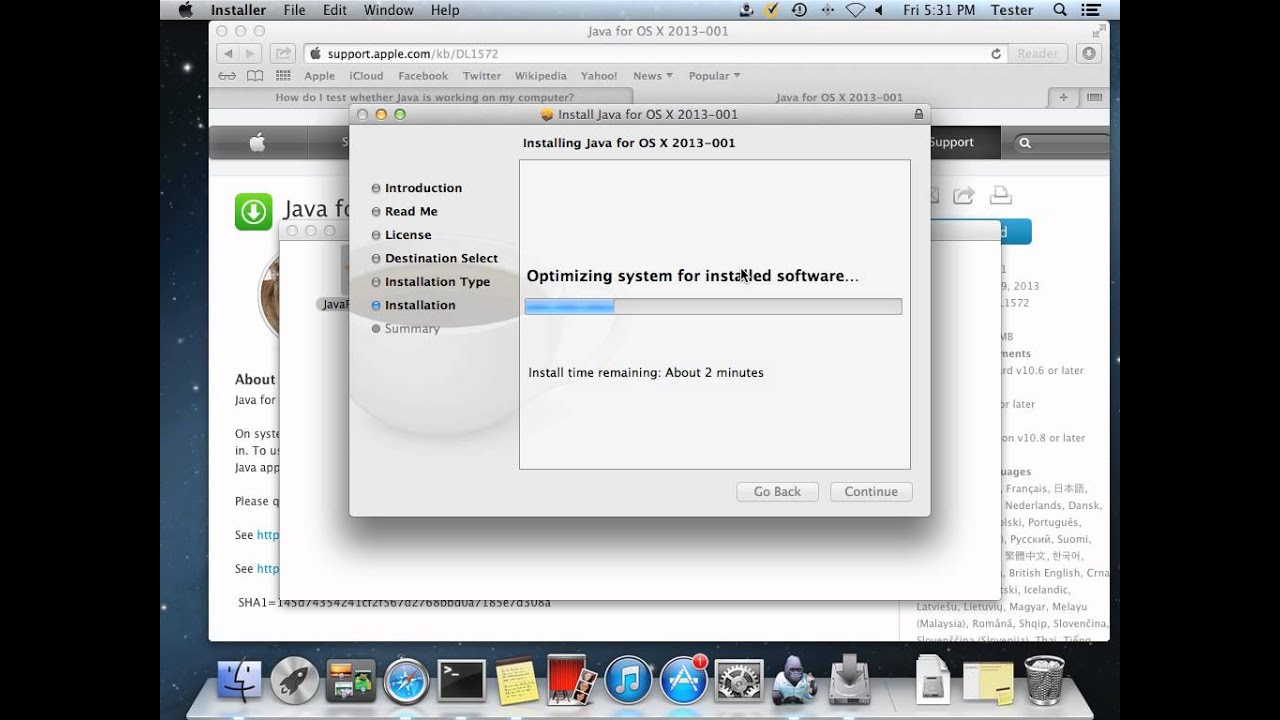Click the Reader button in Safari
Screen dimensions: 1280x720
(x=1038, y=53)
